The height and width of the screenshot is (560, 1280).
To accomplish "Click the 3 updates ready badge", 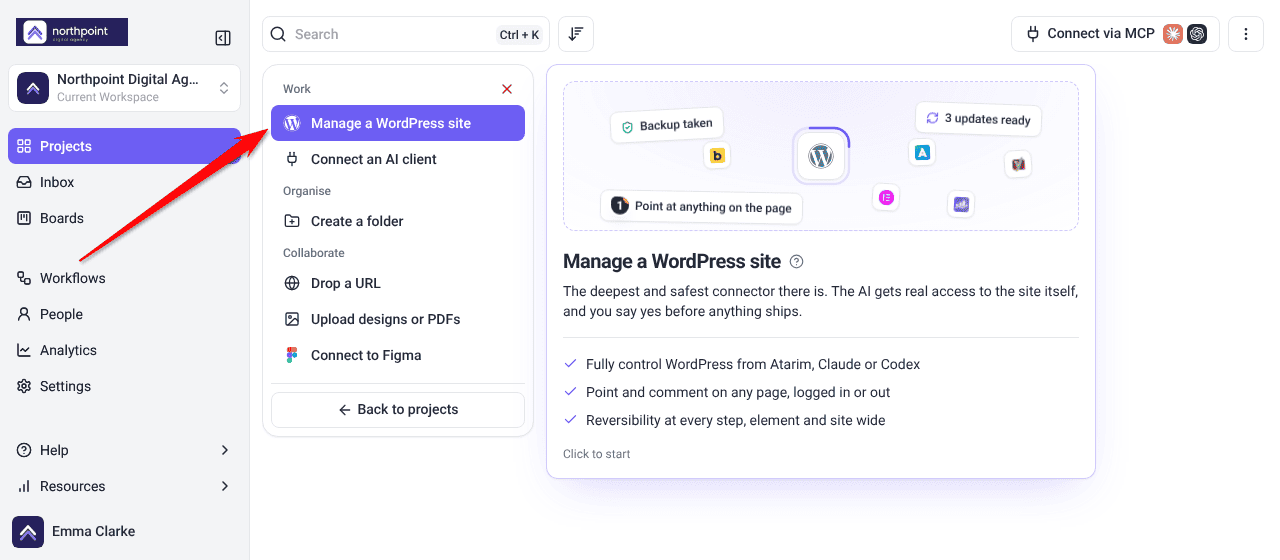I will pos(979,119).
